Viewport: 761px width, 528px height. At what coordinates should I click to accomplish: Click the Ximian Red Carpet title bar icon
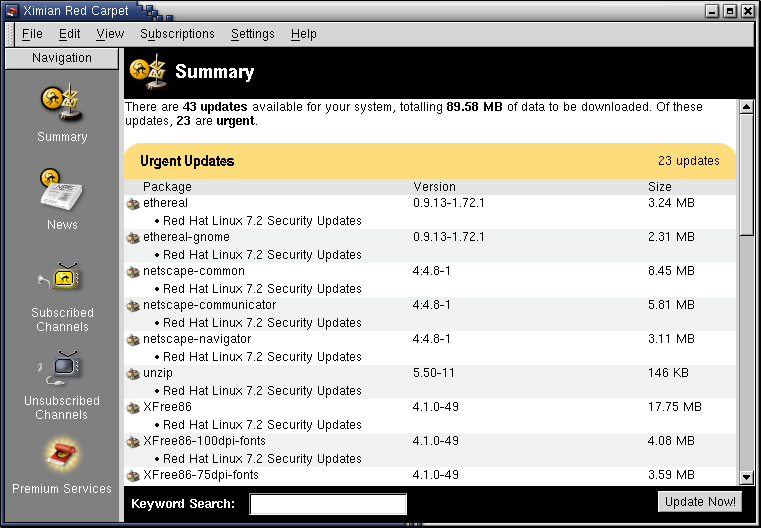click(x=12, y=11)
